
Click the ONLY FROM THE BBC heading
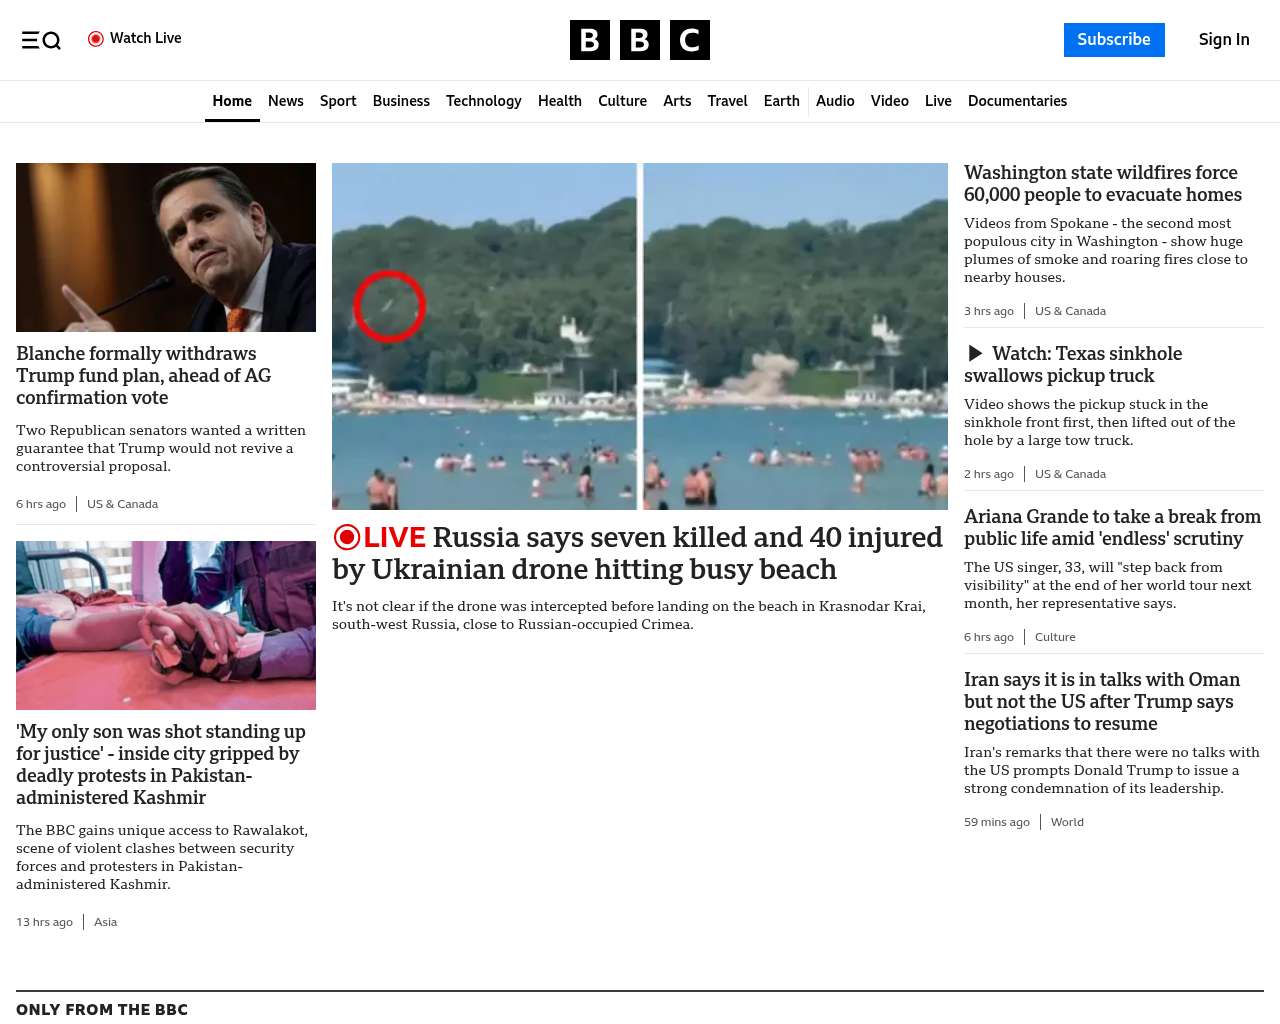pos(102,1010)
